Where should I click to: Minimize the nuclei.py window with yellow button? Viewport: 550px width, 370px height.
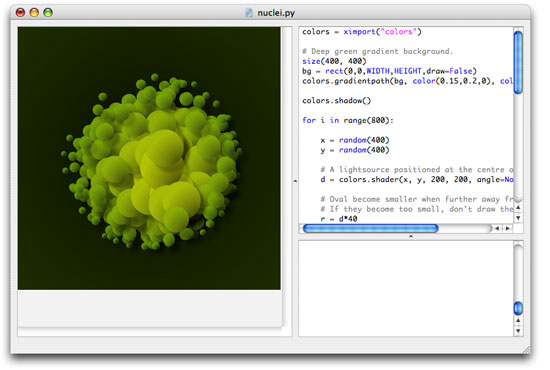[34, 13]
